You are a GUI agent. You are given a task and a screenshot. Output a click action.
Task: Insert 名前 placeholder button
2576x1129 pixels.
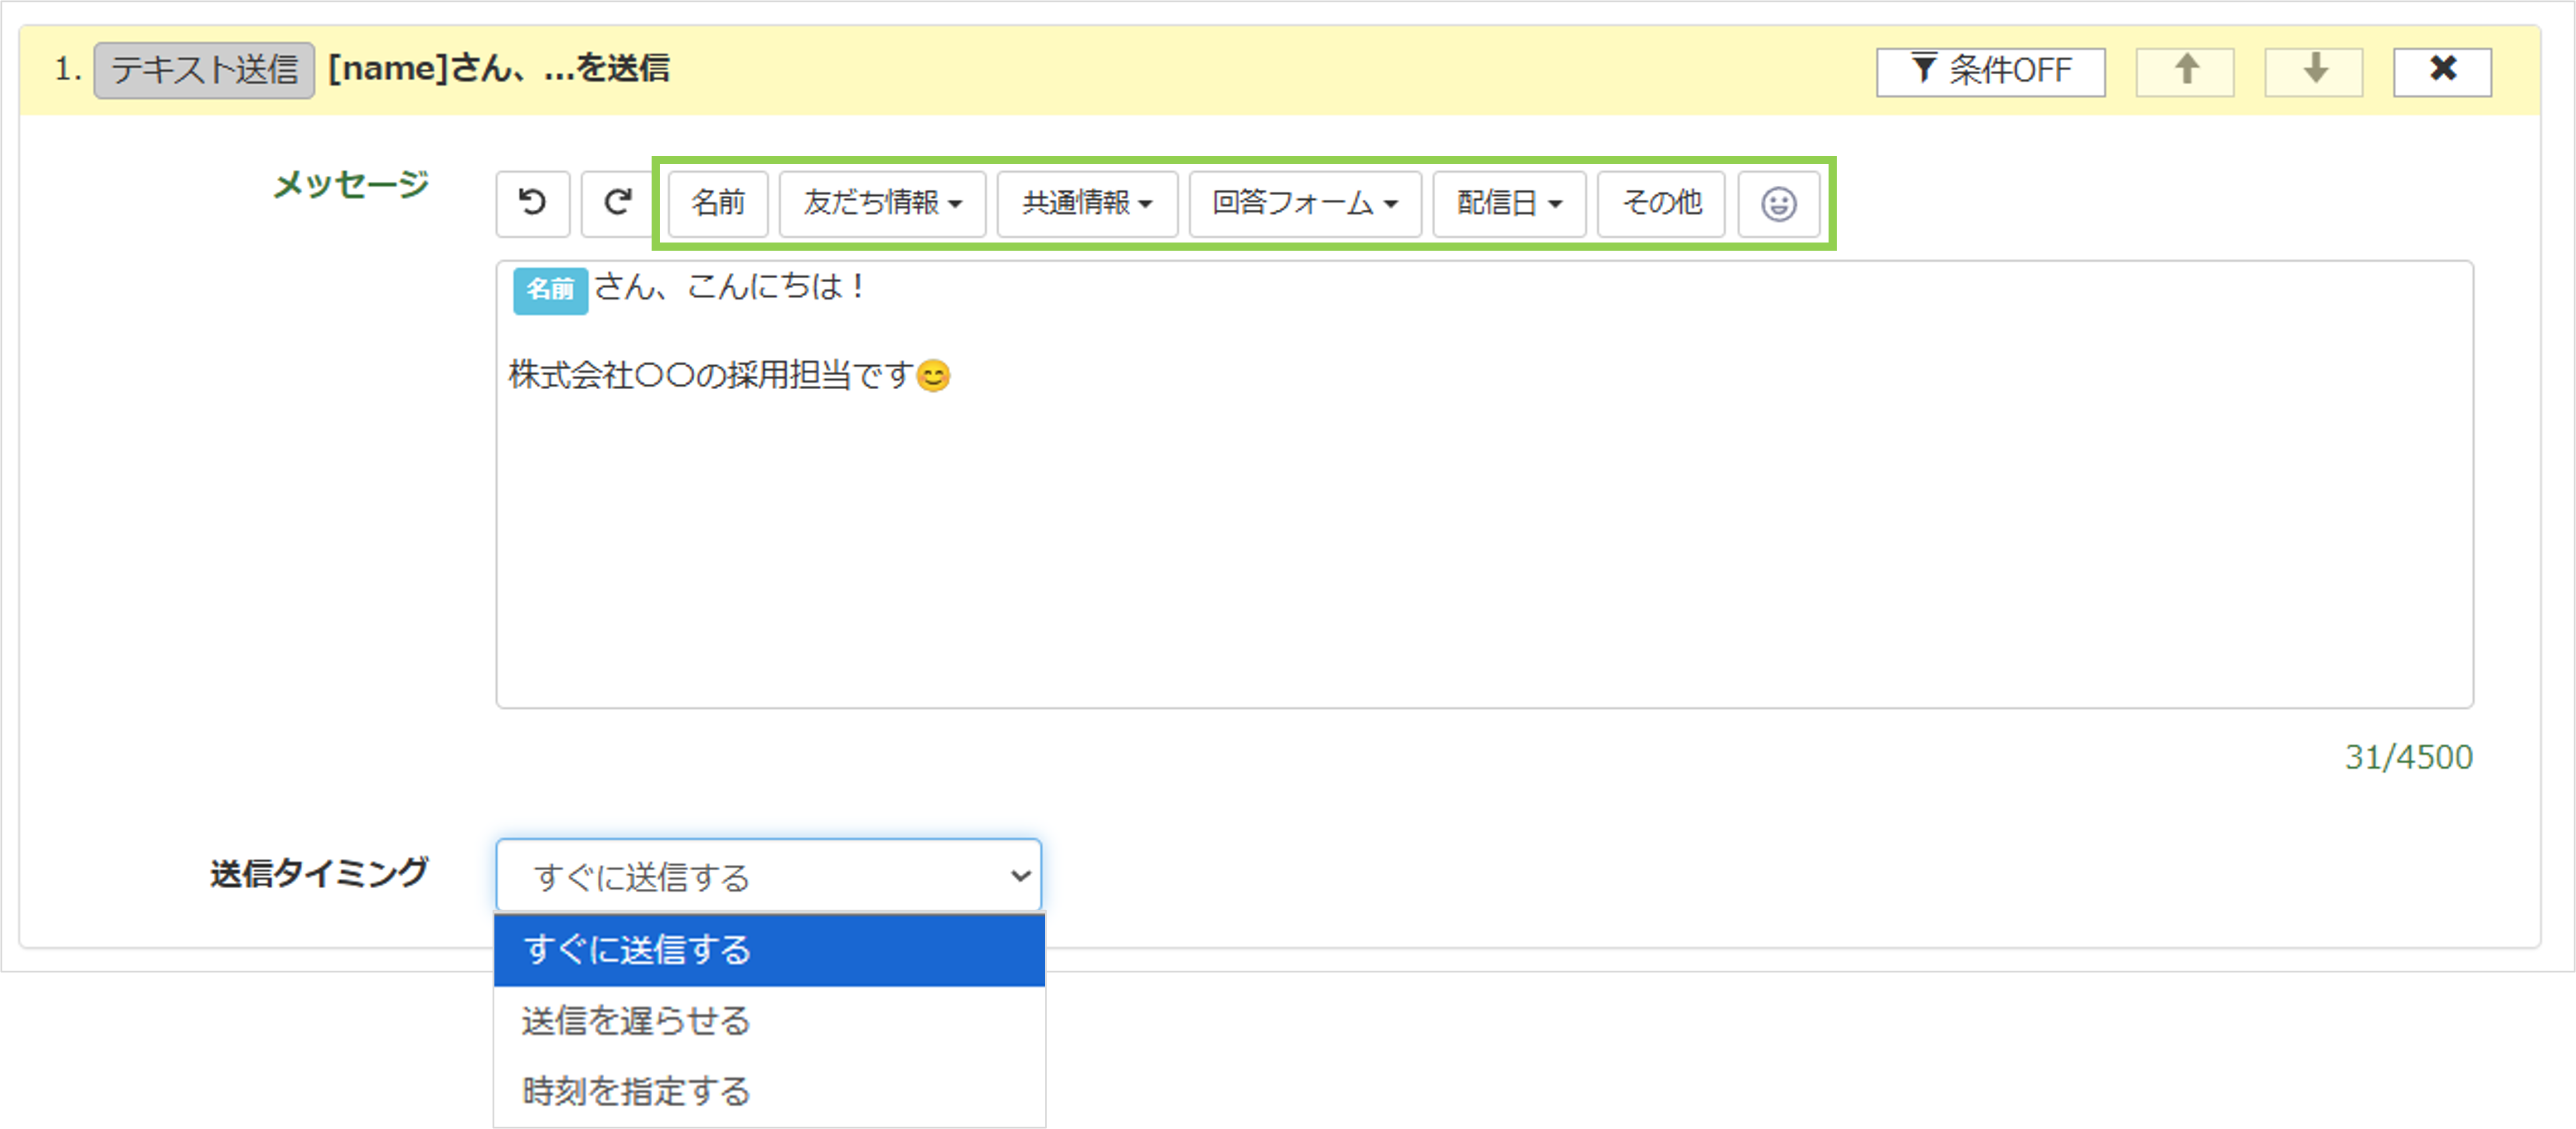coord(718,203)
